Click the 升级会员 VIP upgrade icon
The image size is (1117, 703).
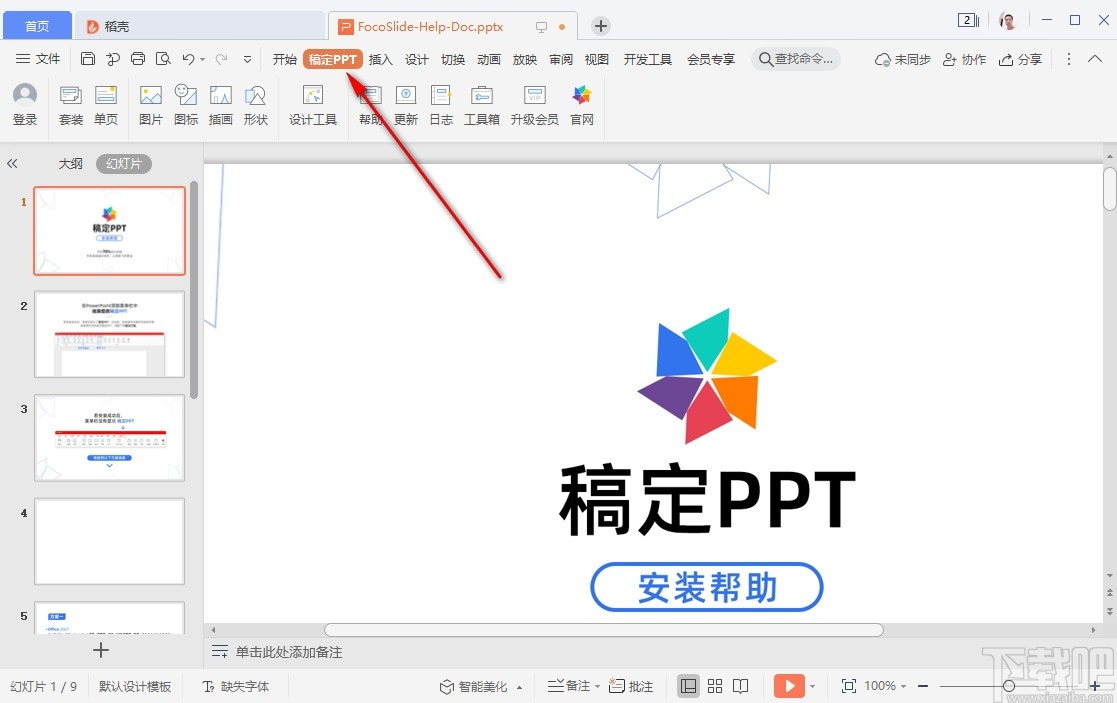click(533, 103)
